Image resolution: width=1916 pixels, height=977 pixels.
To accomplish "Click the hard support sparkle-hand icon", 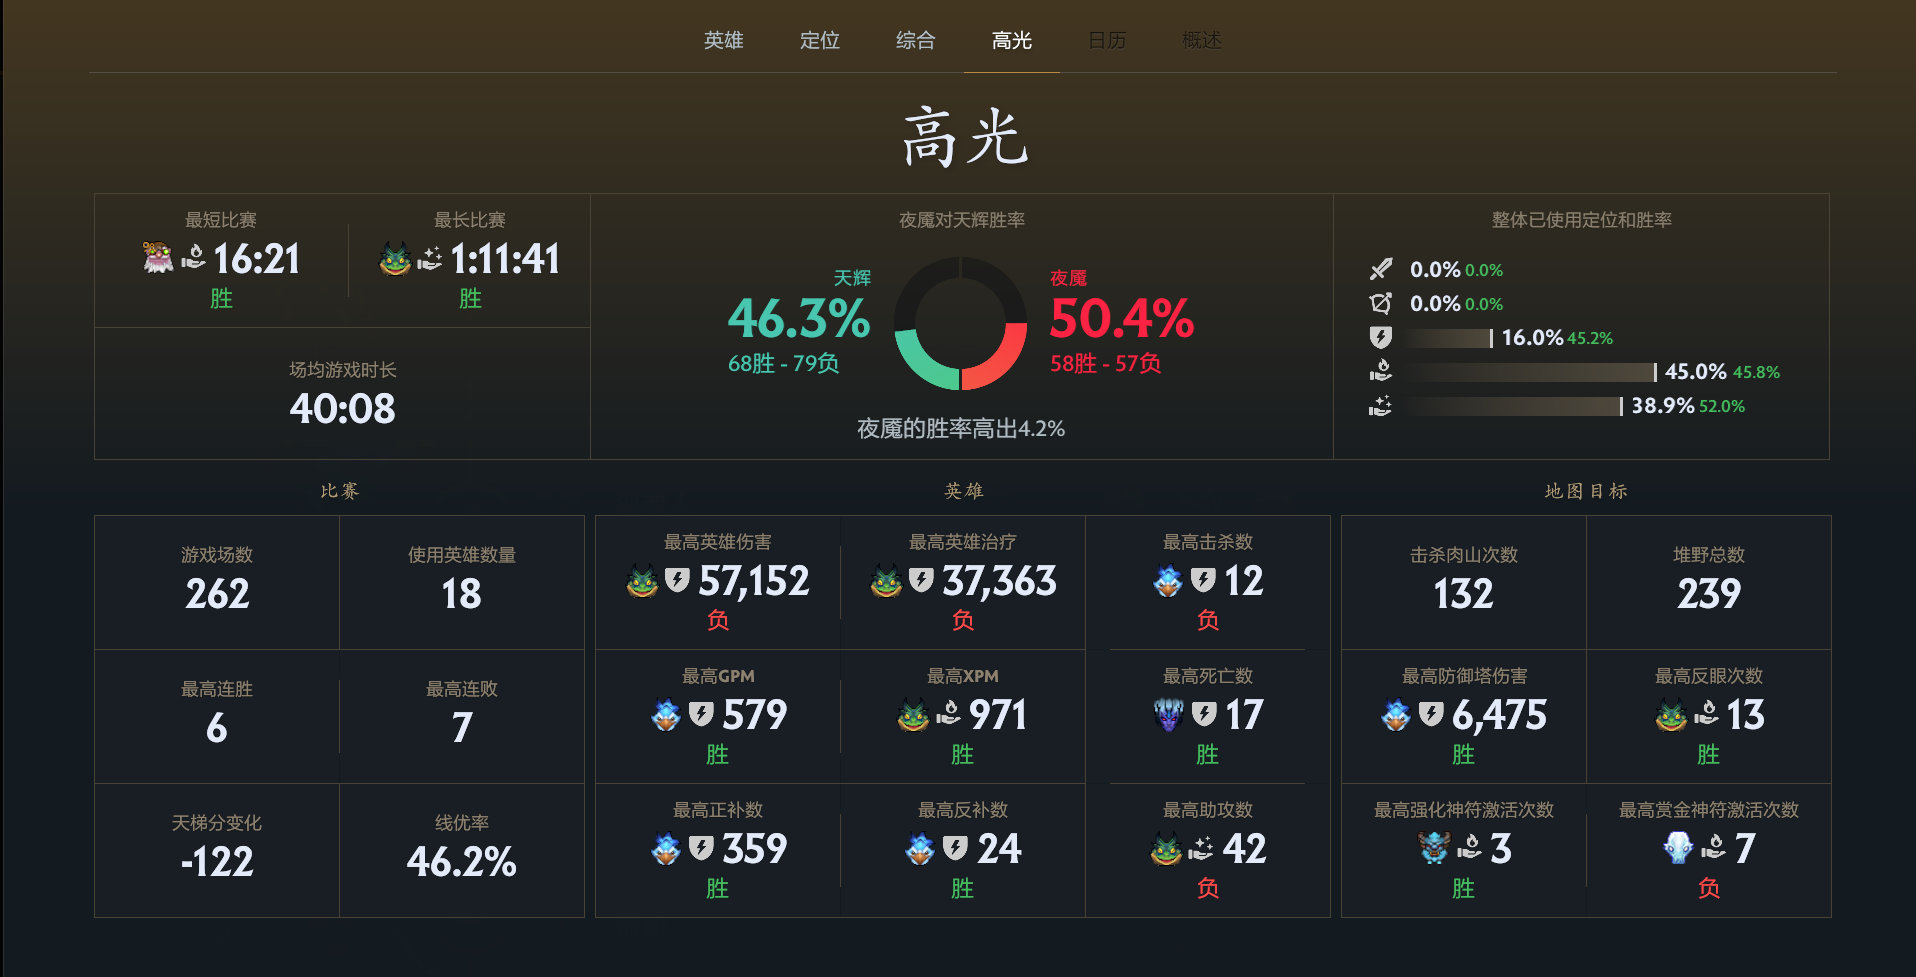I will pyautogui.click(x=1381, y=406).
